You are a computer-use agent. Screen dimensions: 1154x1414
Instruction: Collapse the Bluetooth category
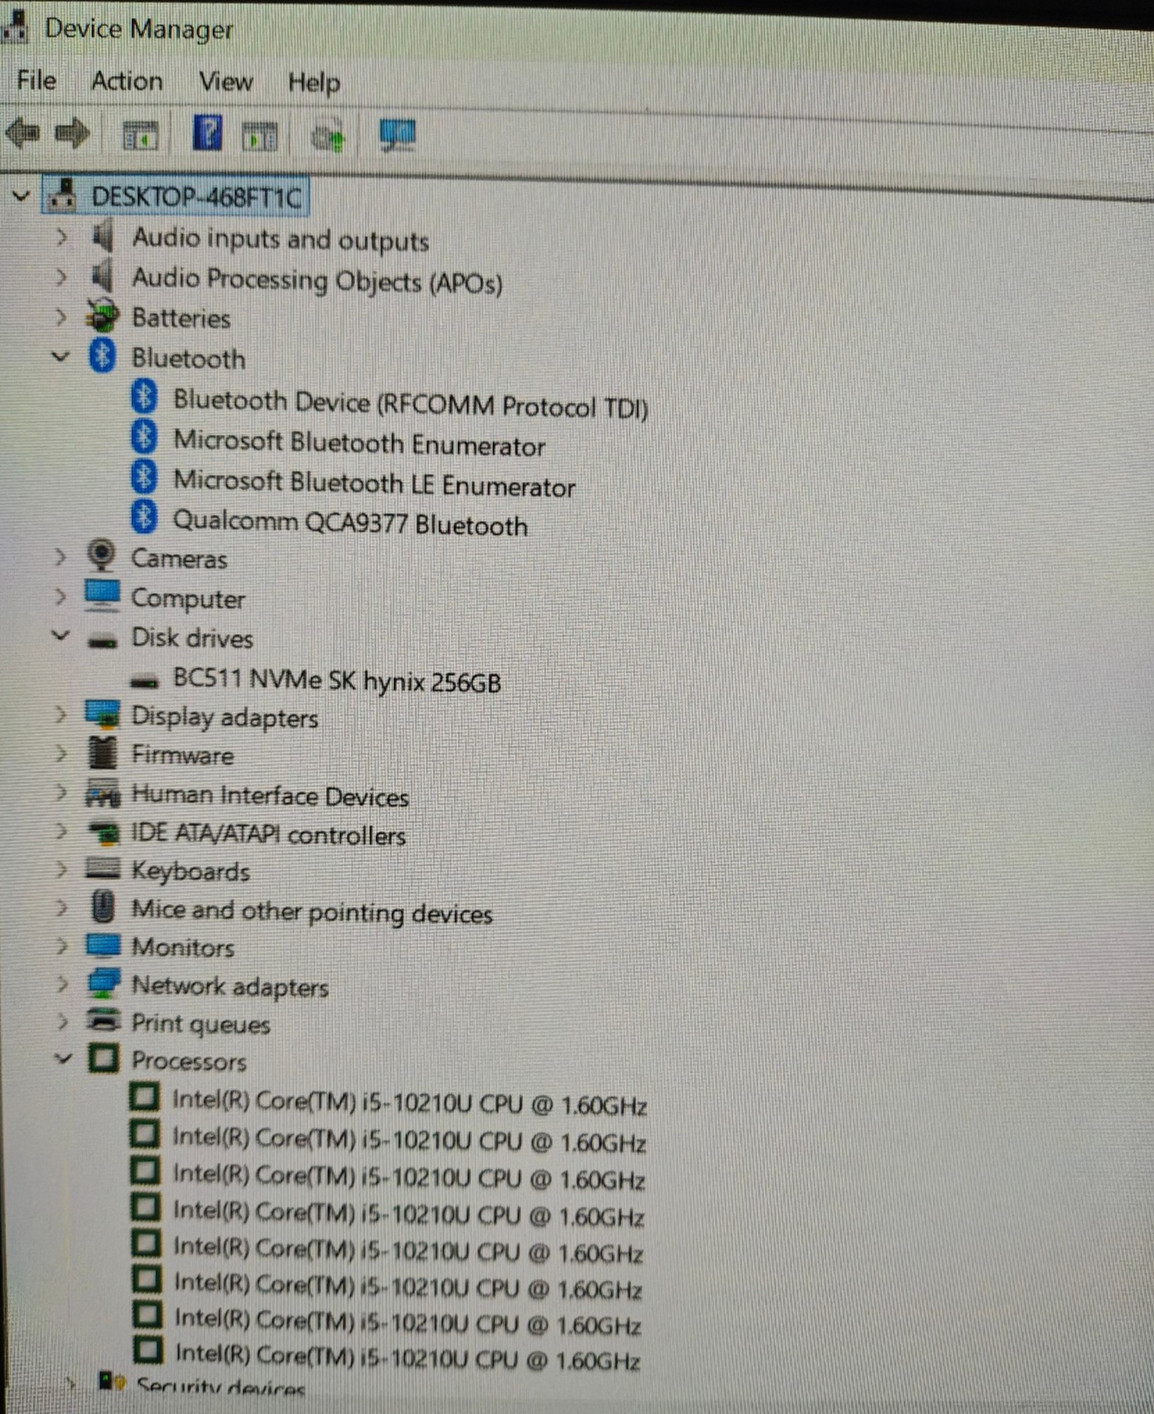61,356
